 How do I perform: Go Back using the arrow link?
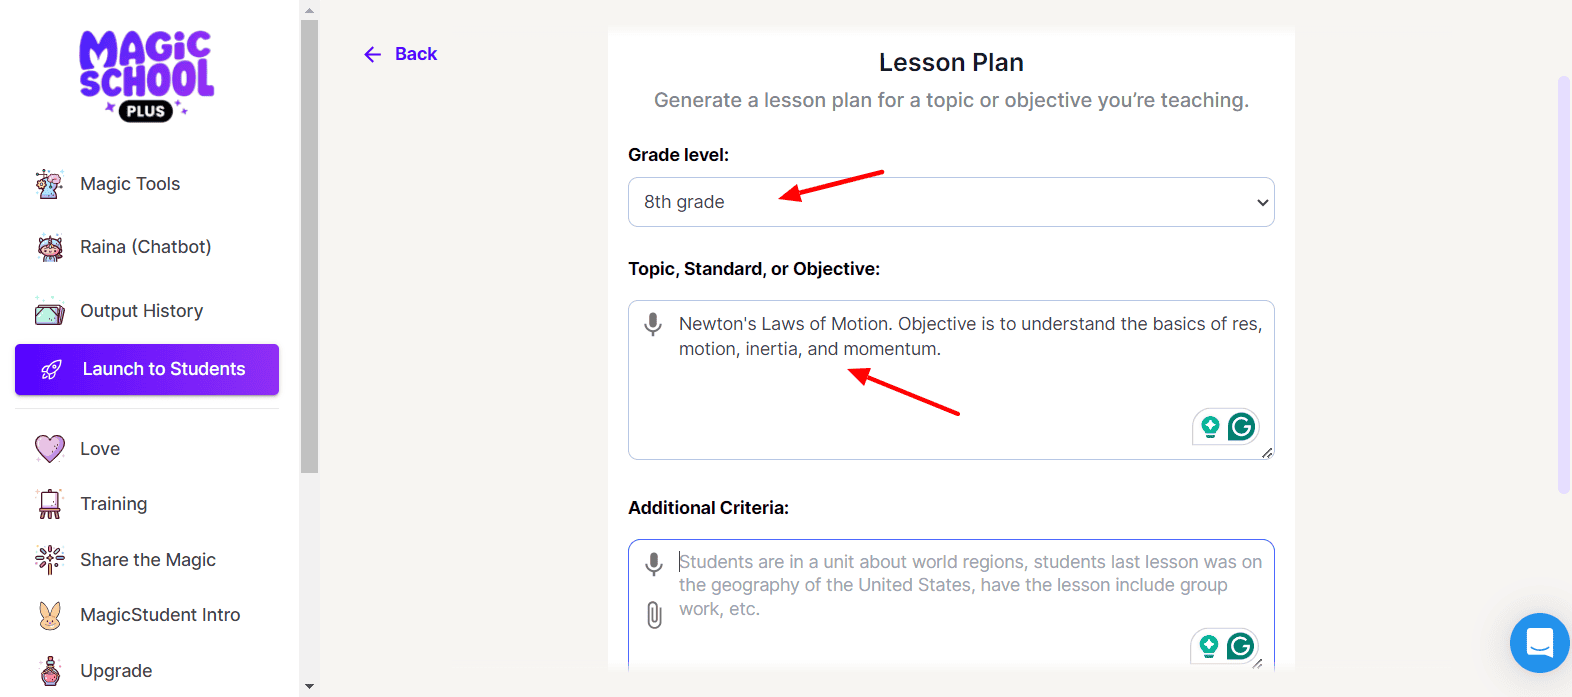(x=401, y=54)
